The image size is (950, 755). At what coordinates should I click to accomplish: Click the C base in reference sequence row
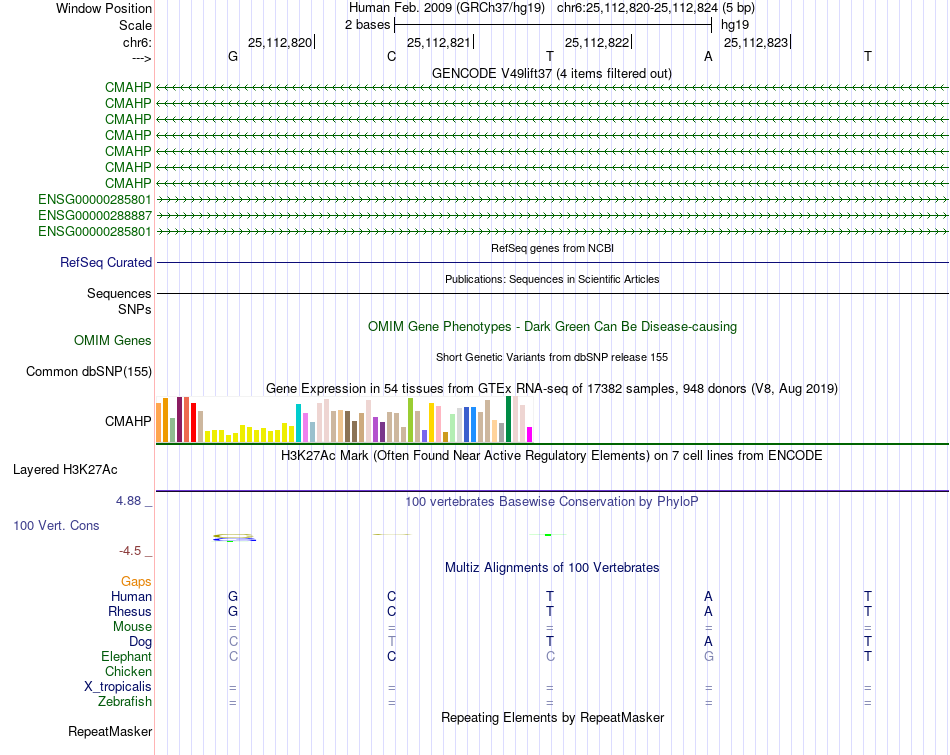tap(391, 56)
